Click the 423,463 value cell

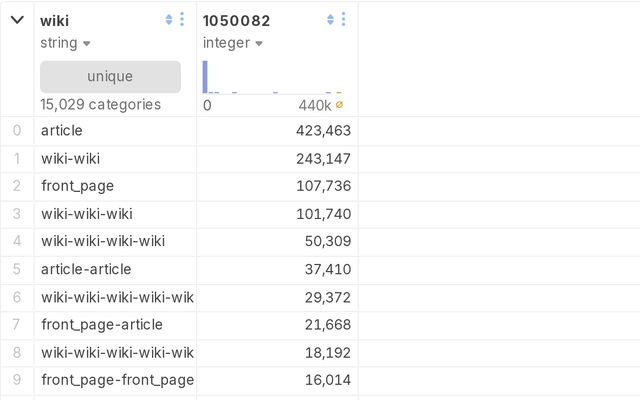click(x=323, y=130)
